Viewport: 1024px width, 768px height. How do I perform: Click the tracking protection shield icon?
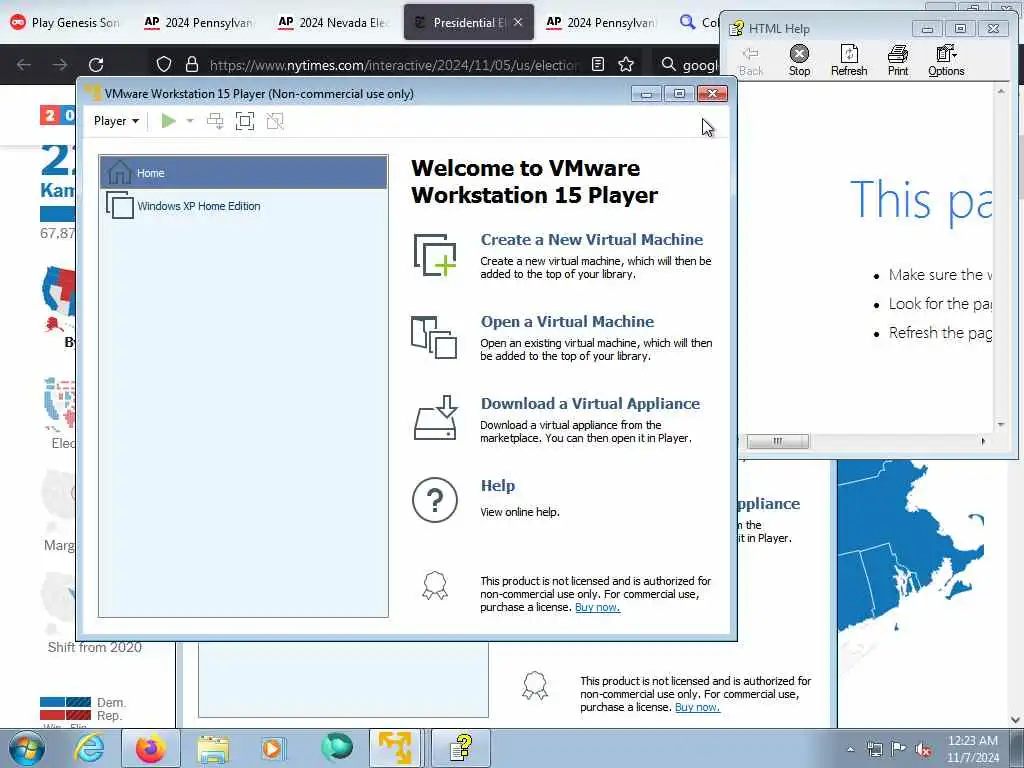point(164,64)
